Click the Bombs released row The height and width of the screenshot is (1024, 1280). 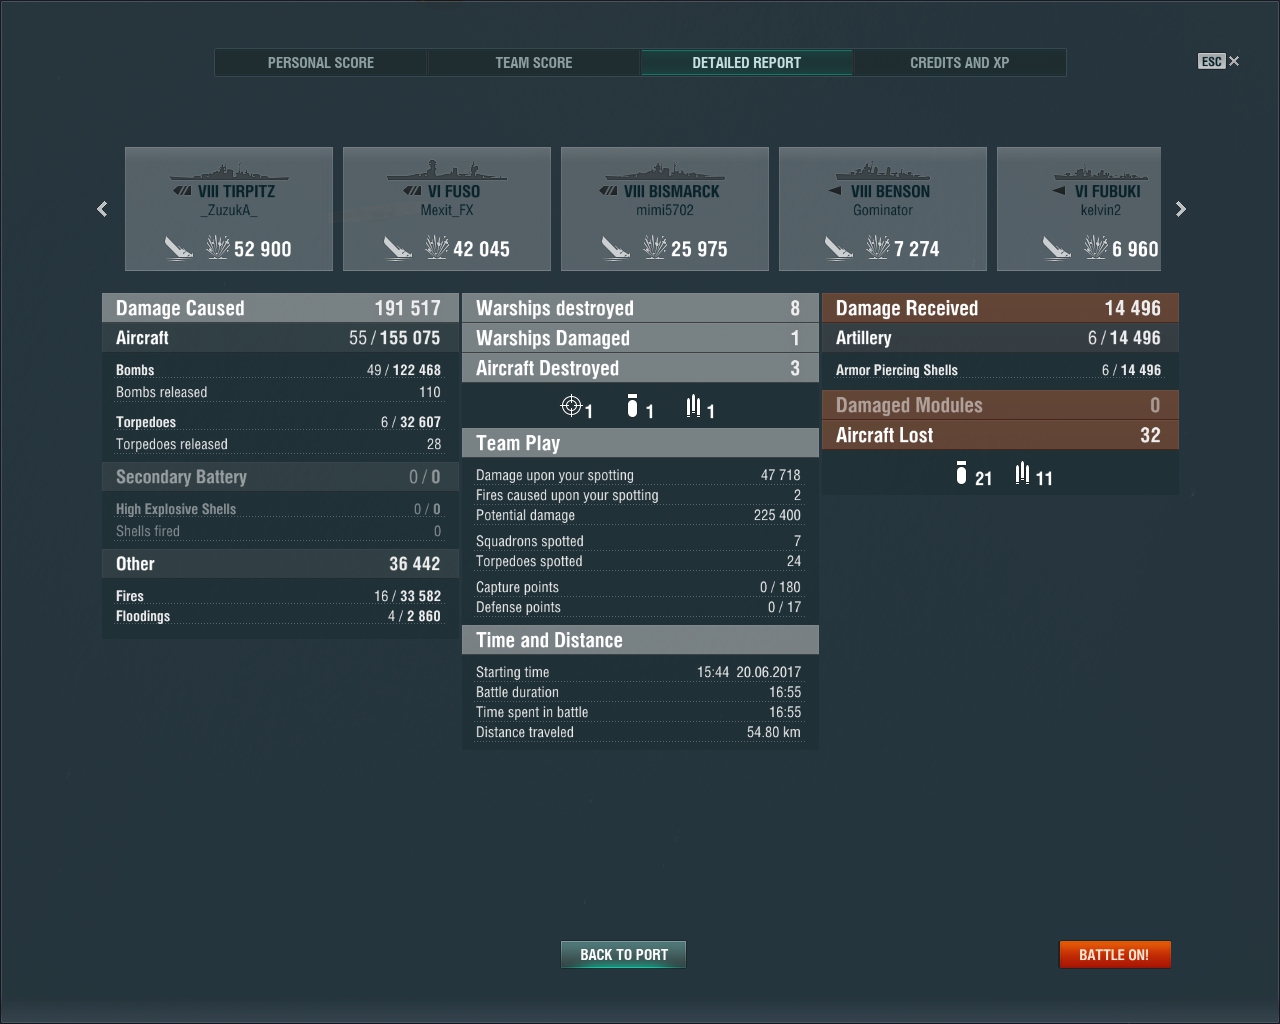point(278,392)
